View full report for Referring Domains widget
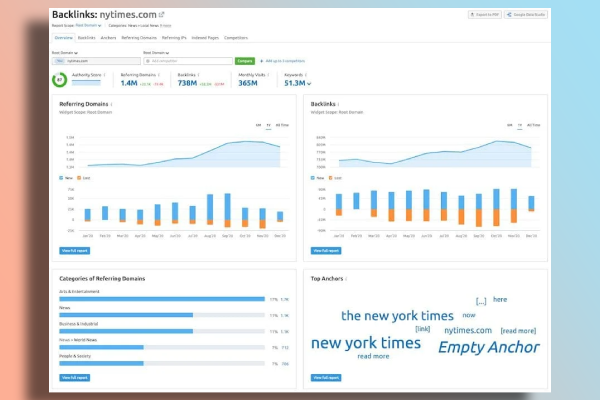Image resolution: width=600 pixels, height=400 pixels. coord(75,251)
